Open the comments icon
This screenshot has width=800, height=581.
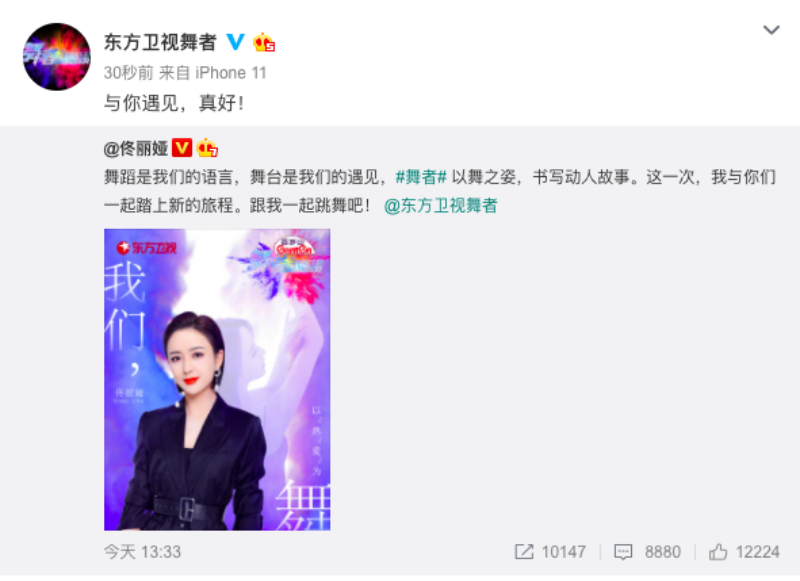tap(623, 551)
